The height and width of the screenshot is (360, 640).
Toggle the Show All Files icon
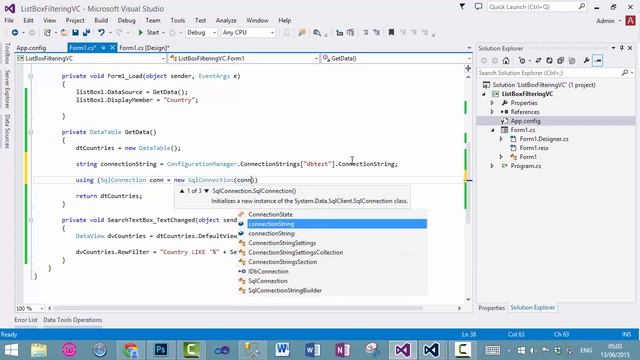click(572, 60)
